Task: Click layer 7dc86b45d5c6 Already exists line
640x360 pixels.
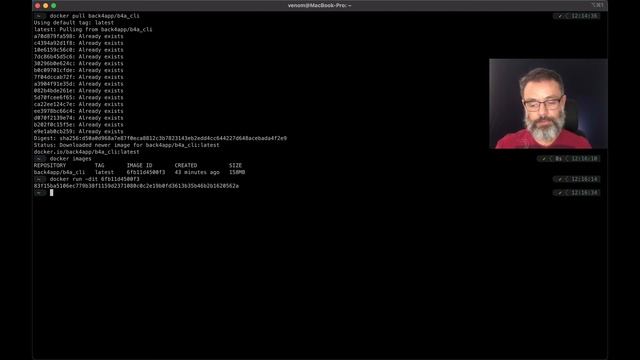Action: pos(78,57)
